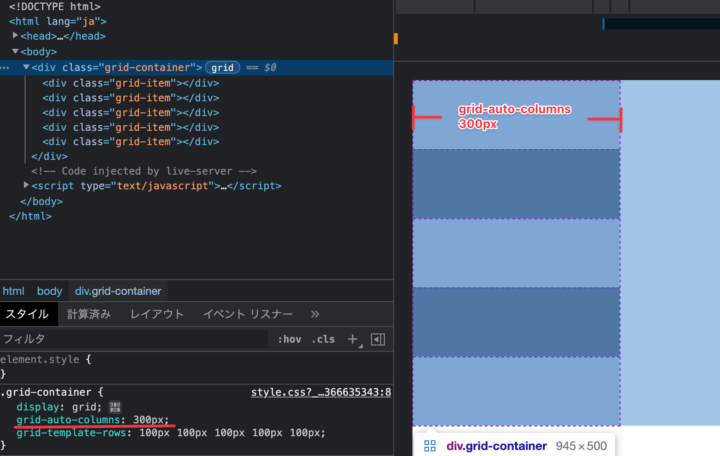
Task: Select the DOCTYPE html line
Action: point(55,6)
